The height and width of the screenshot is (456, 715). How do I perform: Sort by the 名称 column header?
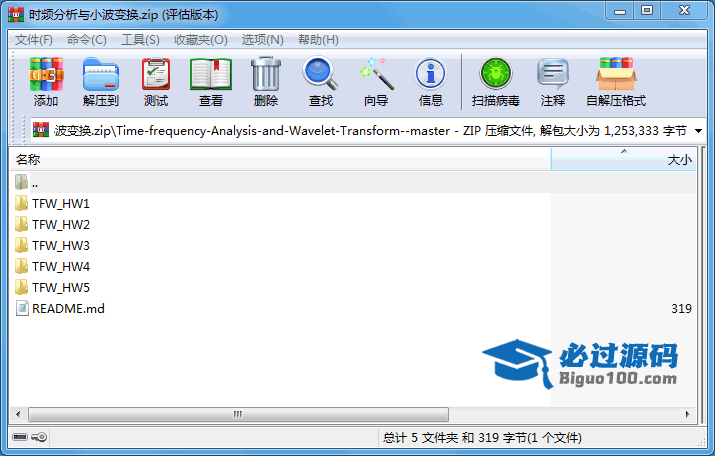(x=280, y=160)
